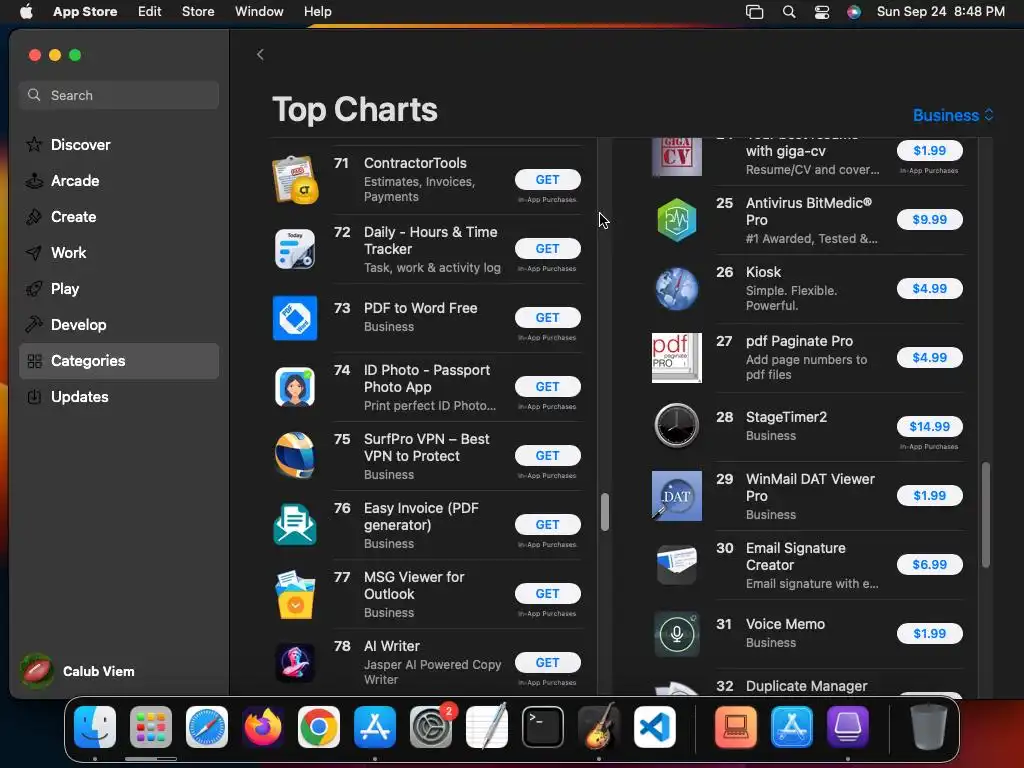Viewport: 1024px width, 768px height.
Task: Select Work in the sidebar
Action: click(119, 253)
